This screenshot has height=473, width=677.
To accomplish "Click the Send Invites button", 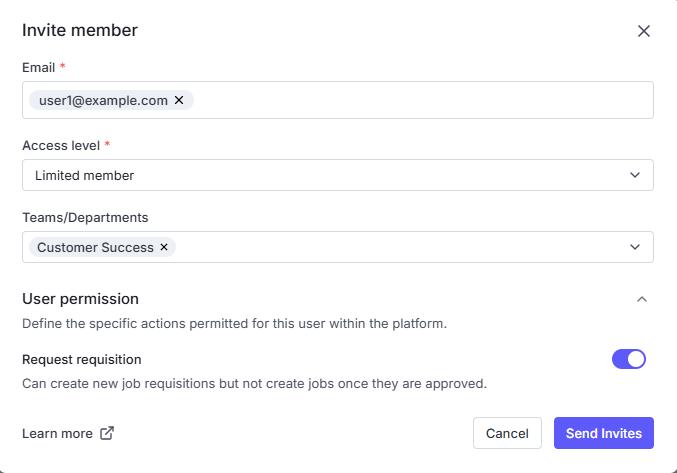I will pos(603,433).
